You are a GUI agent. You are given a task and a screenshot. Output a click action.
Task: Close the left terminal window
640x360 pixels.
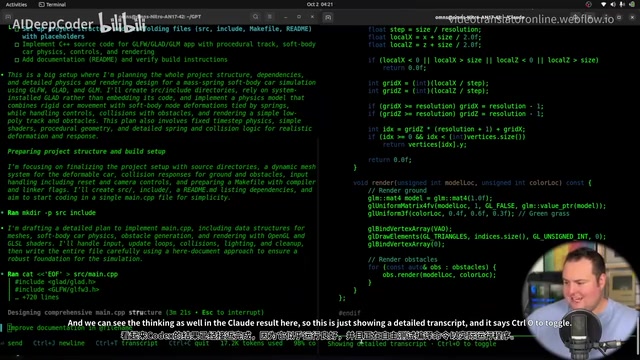pyautogui.click(x=312, y=17)
